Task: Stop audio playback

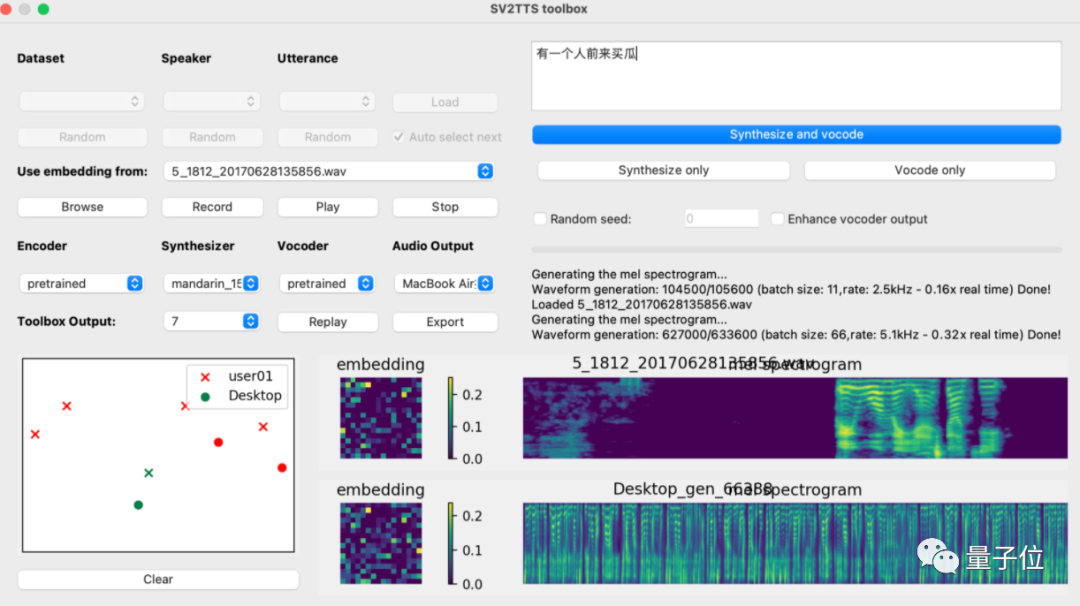Action: click(x=445, y=207)
